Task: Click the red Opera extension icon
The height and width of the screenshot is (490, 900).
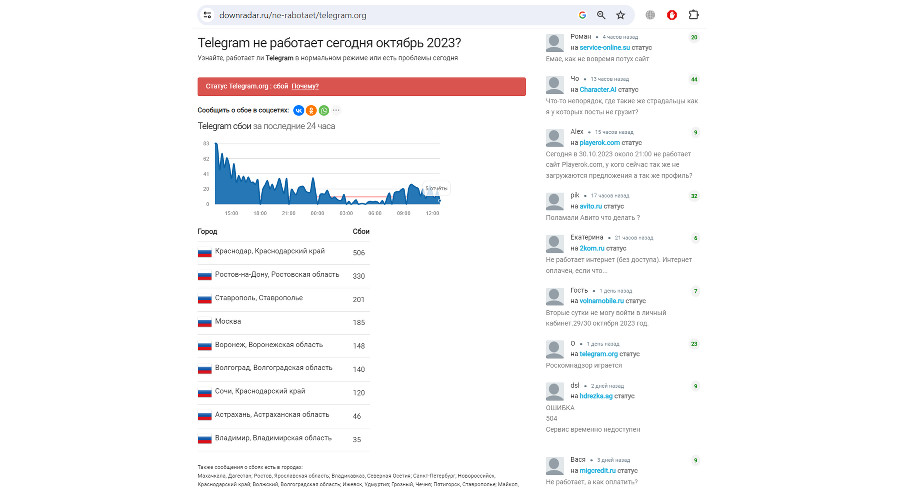Action: coord(672,15)
